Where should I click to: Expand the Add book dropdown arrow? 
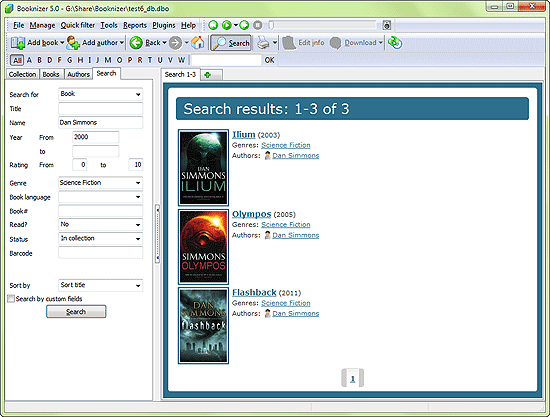(62, 43)
